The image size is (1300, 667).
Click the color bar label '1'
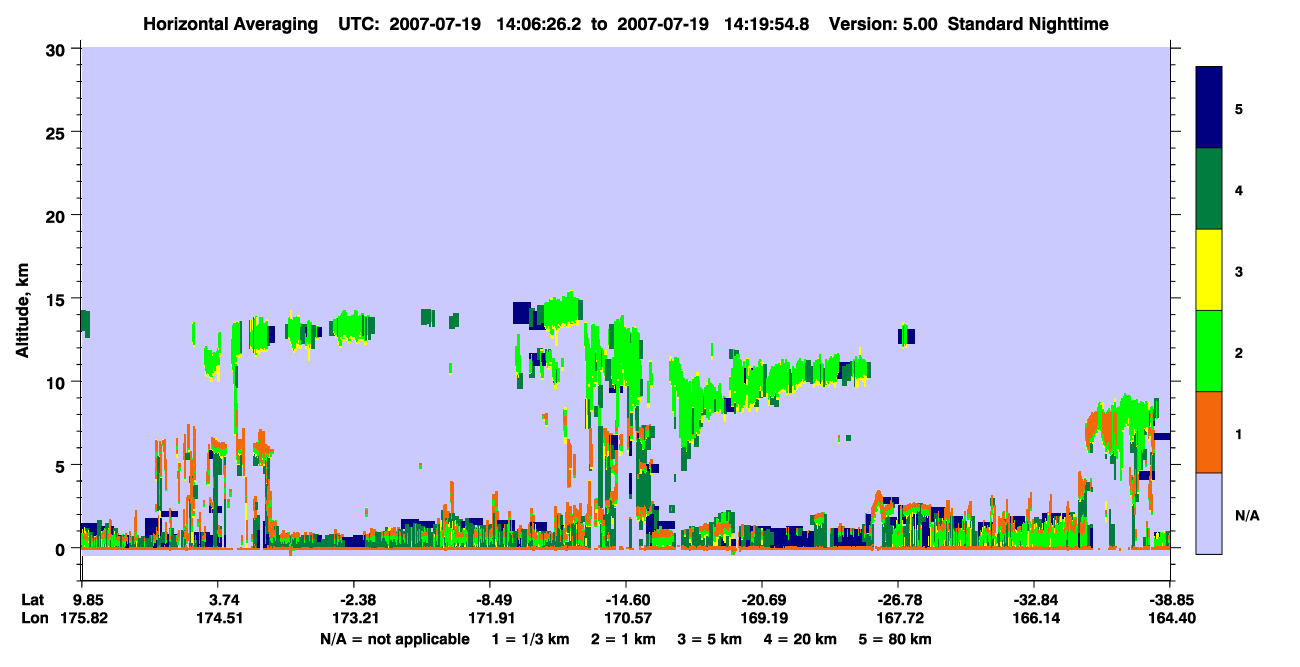tap(1239, 433)
